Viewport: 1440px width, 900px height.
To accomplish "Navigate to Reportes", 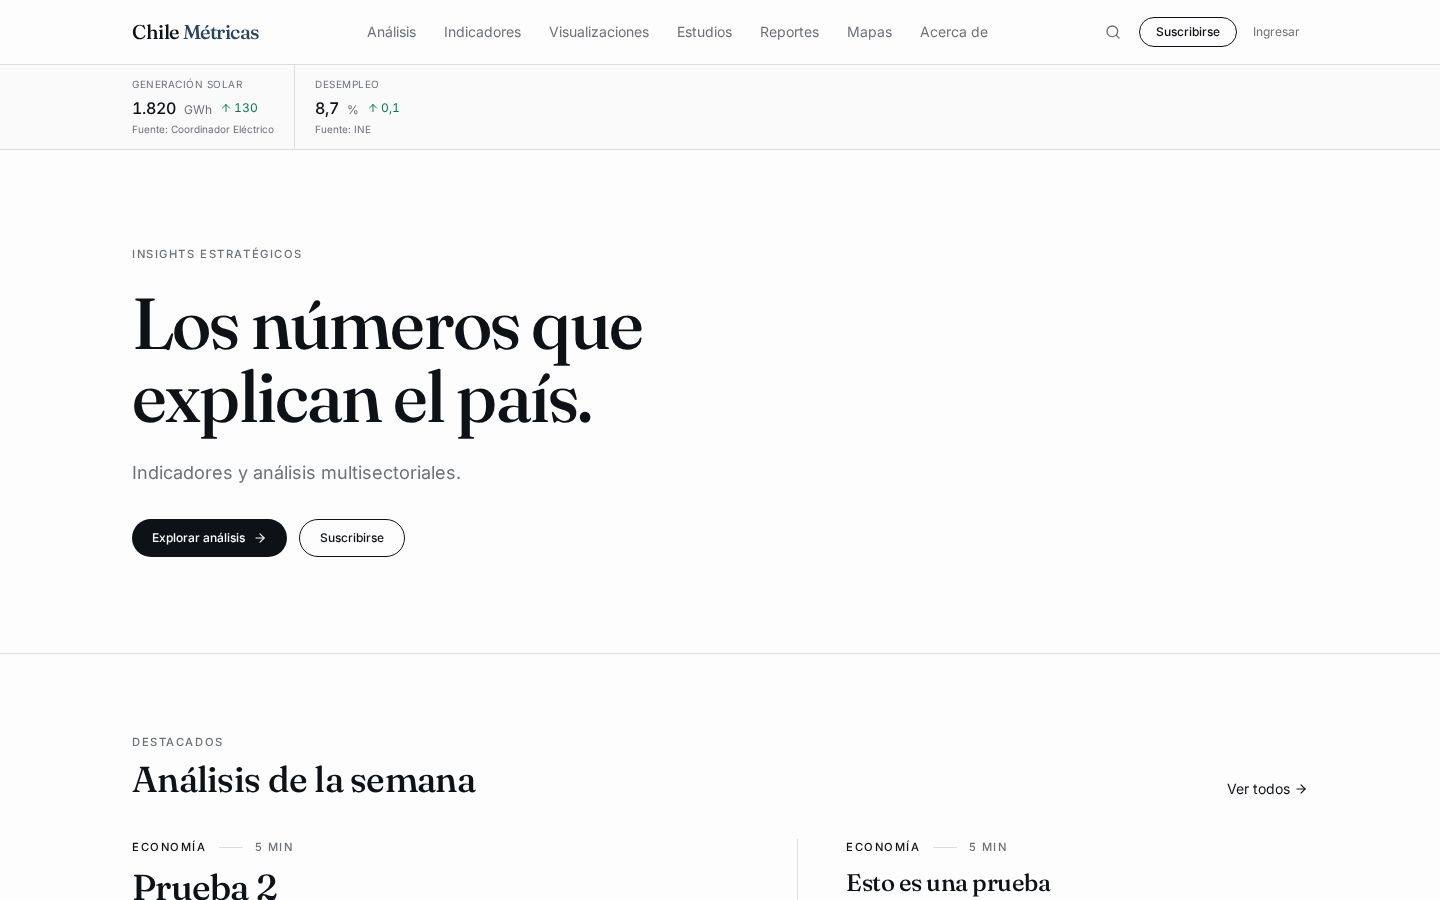I will click(789, 32).
